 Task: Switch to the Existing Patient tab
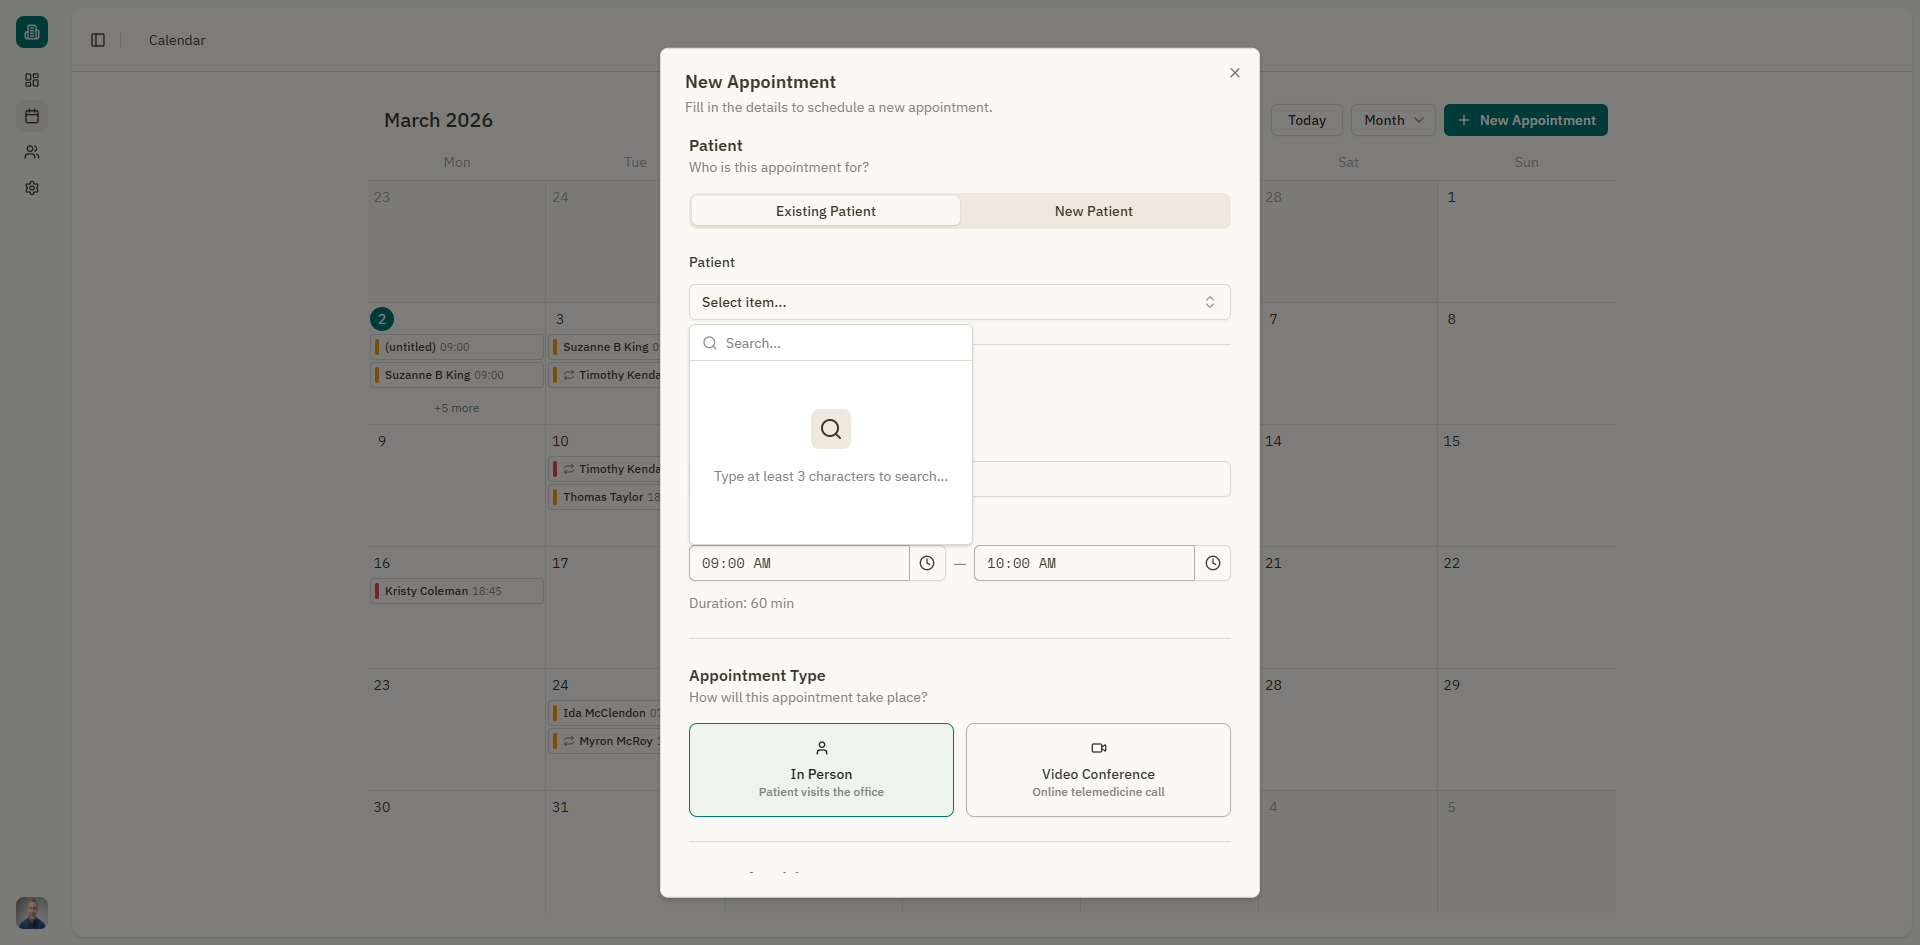tap(825, 210)
